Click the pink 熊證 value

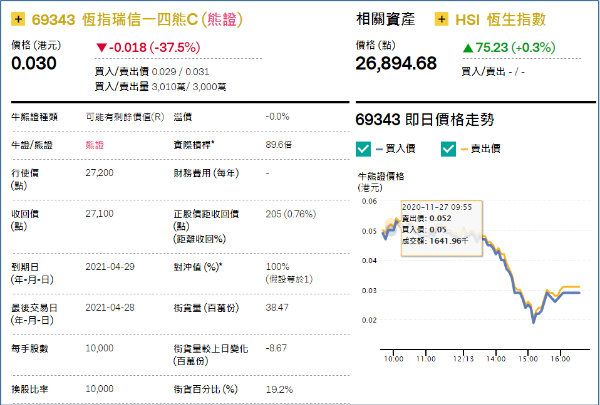click(95, 145)
